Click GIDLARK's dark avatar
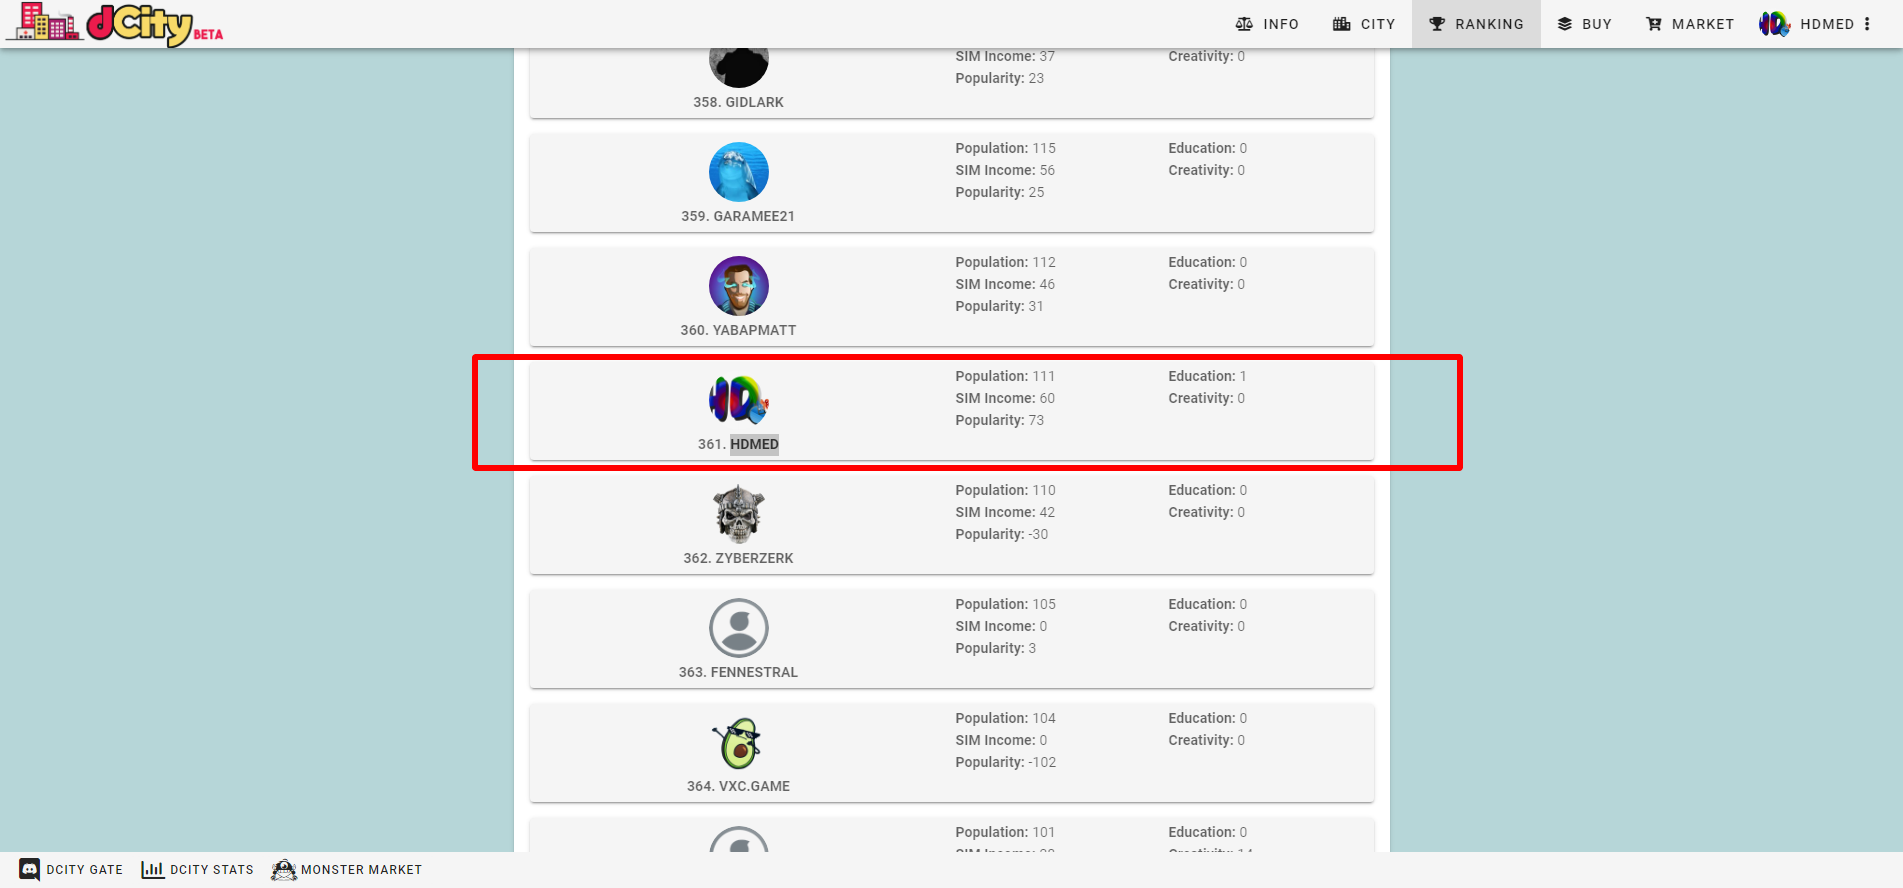The width and height of the screenshot is (1903, 888). (739, 67)
